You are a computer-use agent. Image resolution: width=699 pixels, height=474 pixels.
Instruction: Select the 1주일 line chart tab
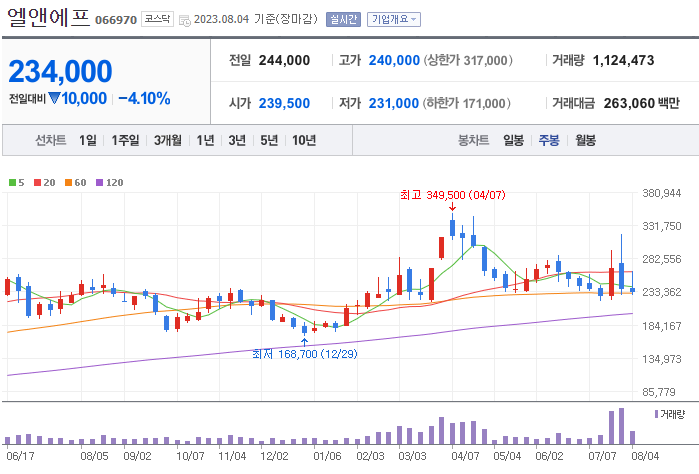pyautogui.click(x=125, y=140)
